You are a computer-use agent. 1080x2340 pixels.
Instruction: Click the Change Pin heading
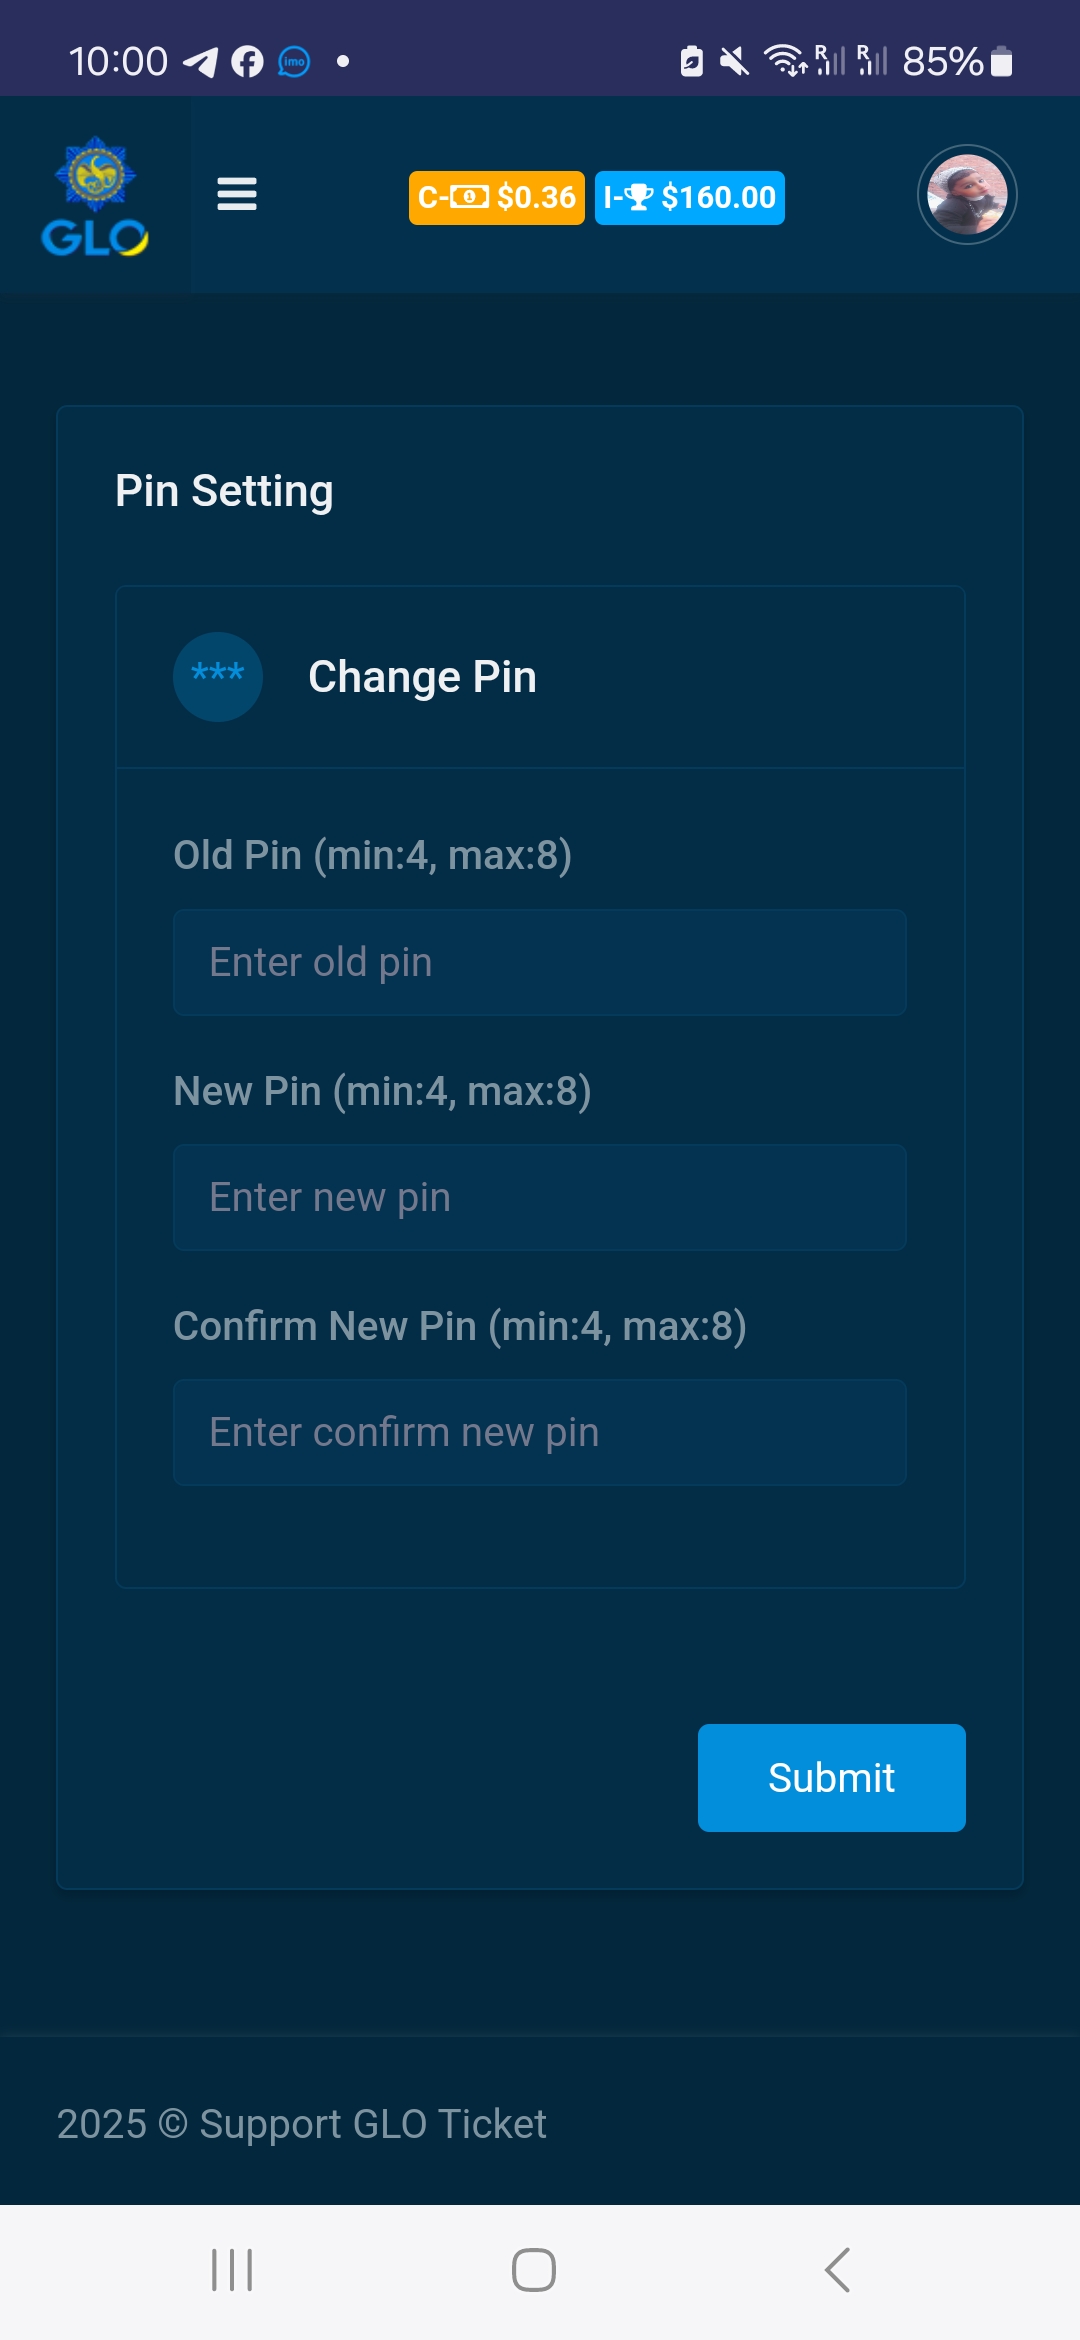point(422,677)
